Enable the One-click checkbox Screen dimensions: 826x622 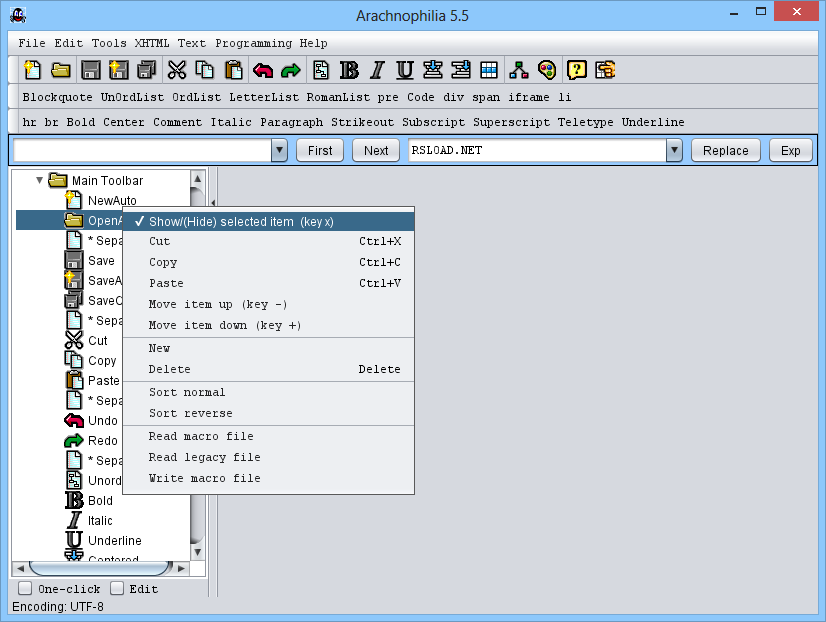pyautogui.click(x=25, y=588)
